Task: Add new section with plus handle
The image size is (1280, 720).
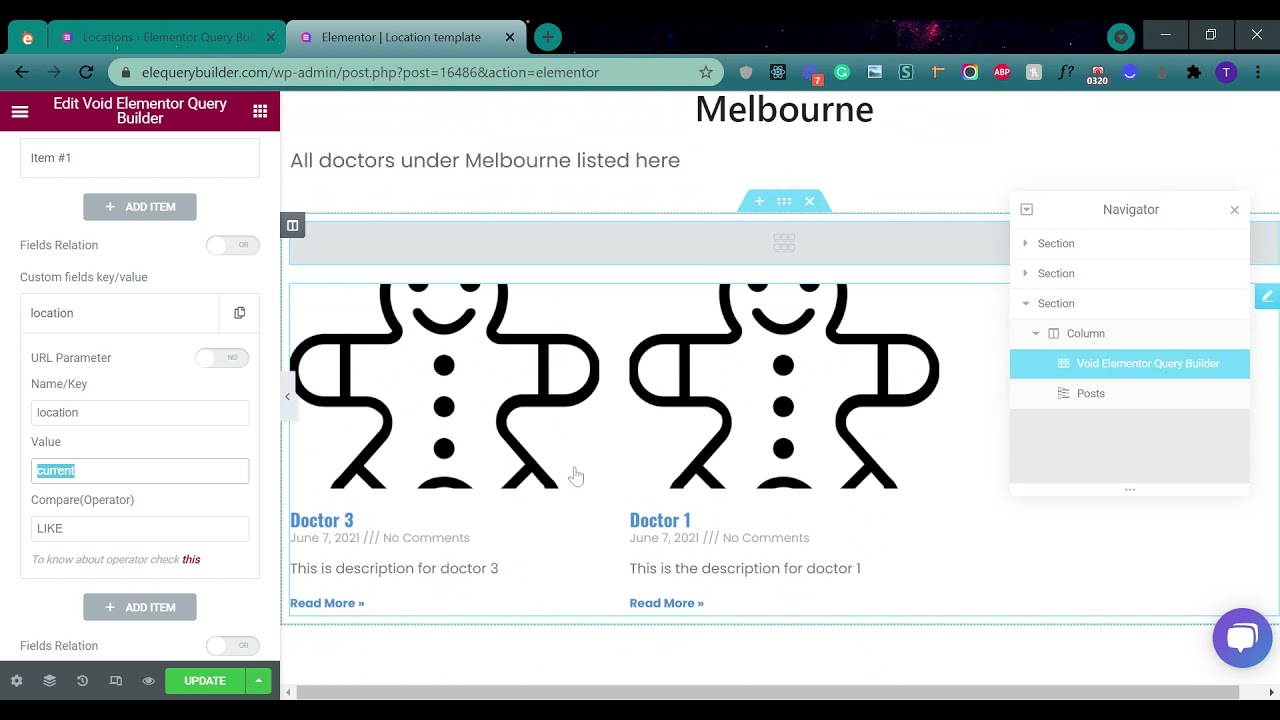Action: (759, 201)
